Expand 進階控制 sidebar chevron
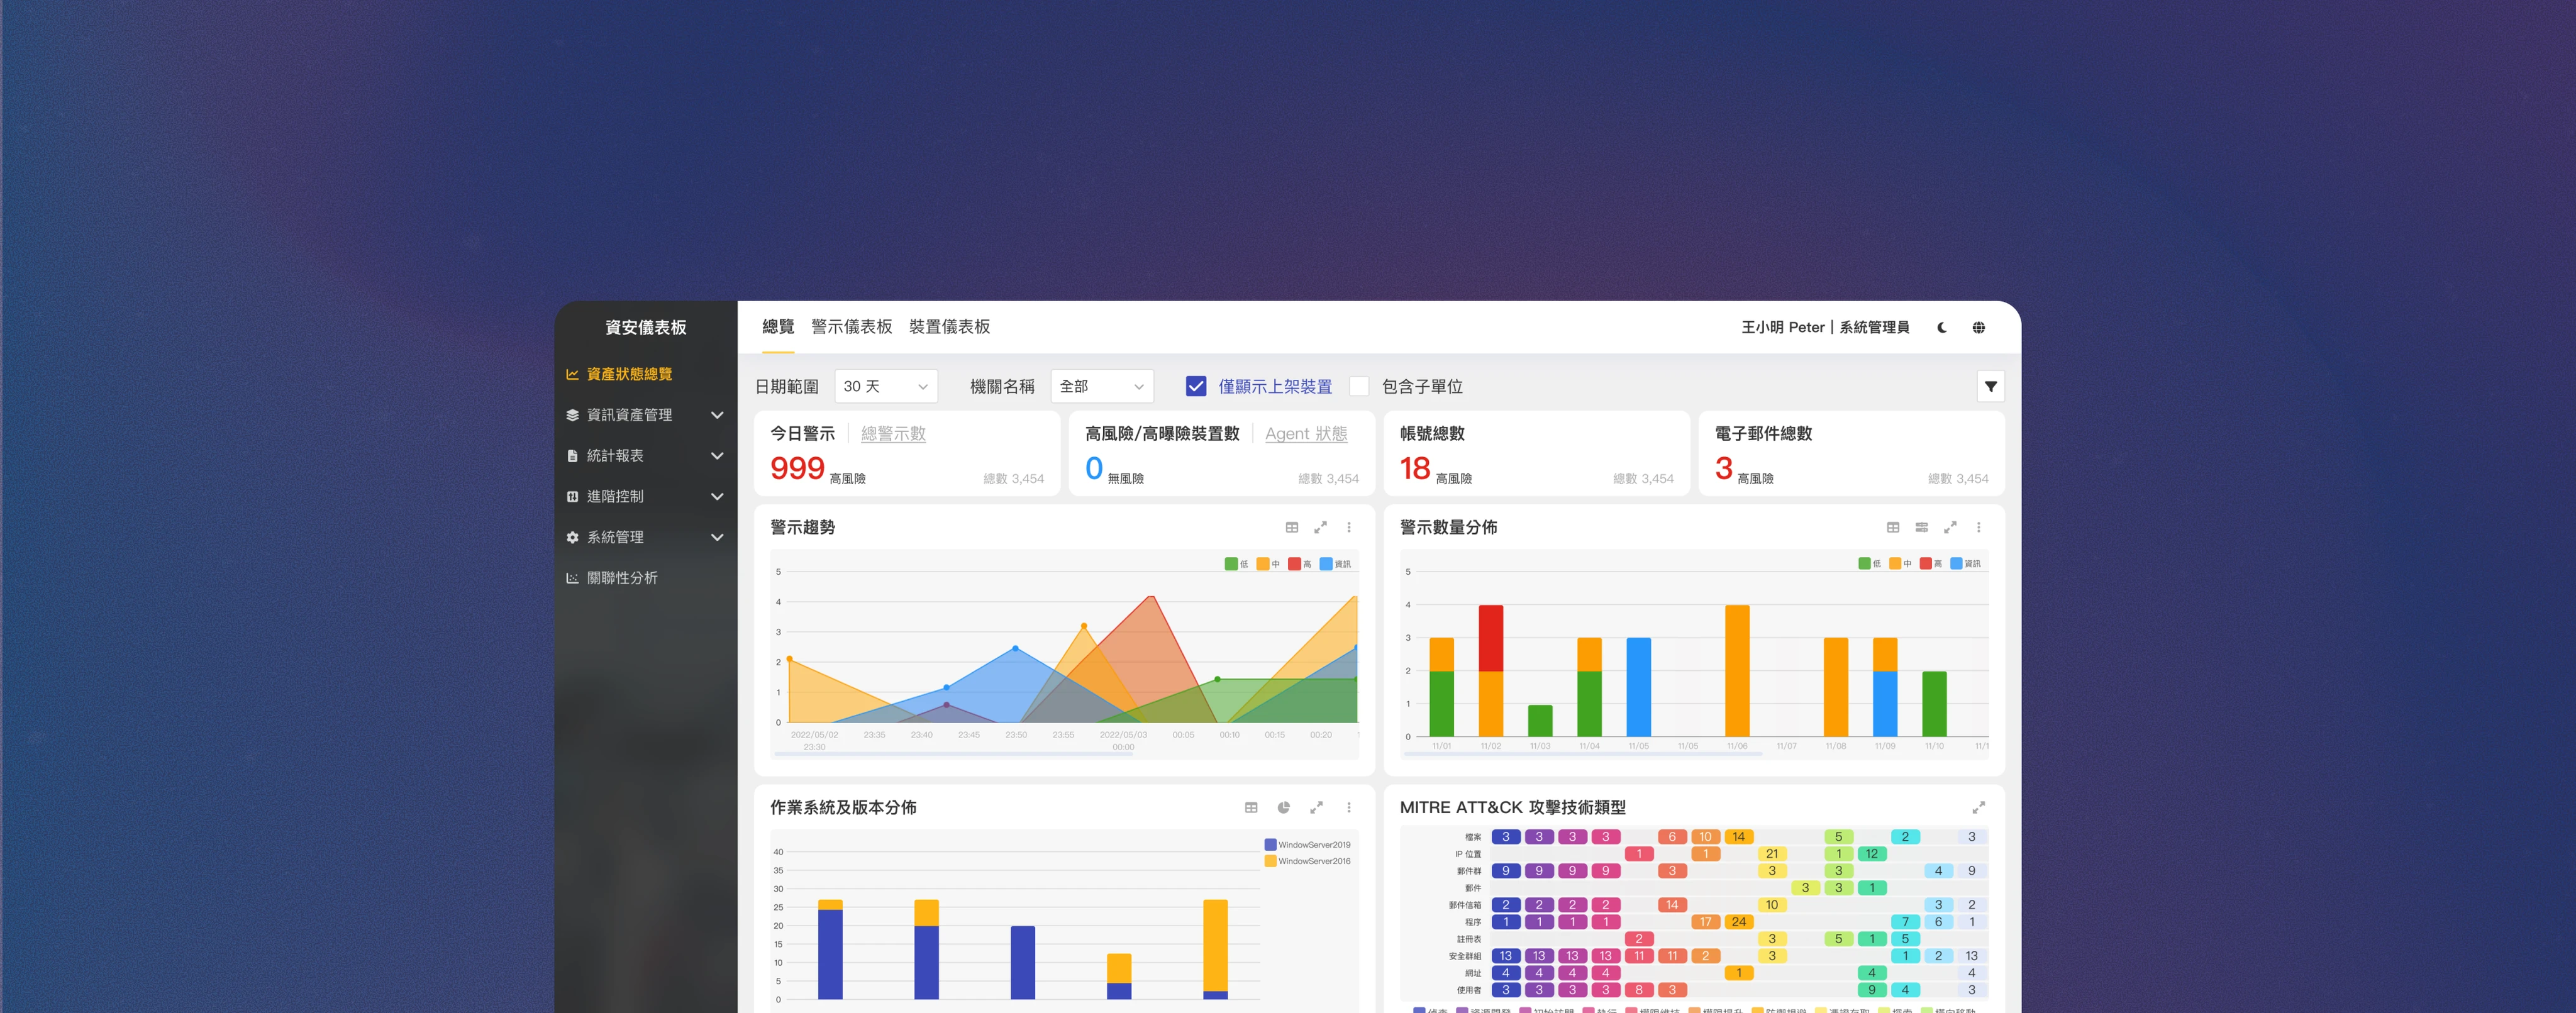This screenshot has width=2576, height=1013. pyautogui.click(x=716, y=496)
